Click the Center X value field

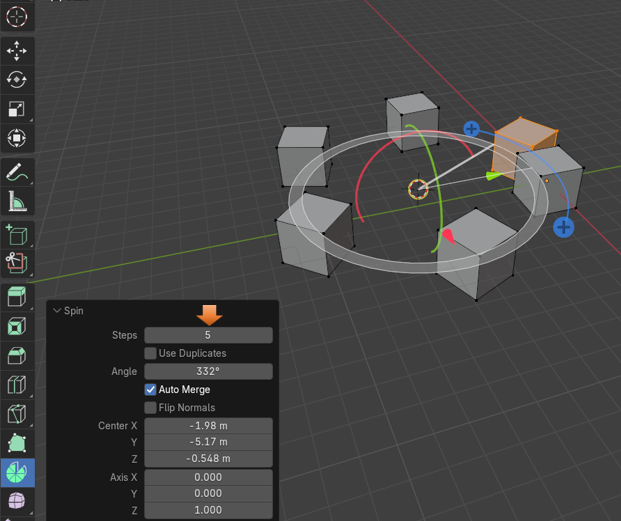pos(208,426)
